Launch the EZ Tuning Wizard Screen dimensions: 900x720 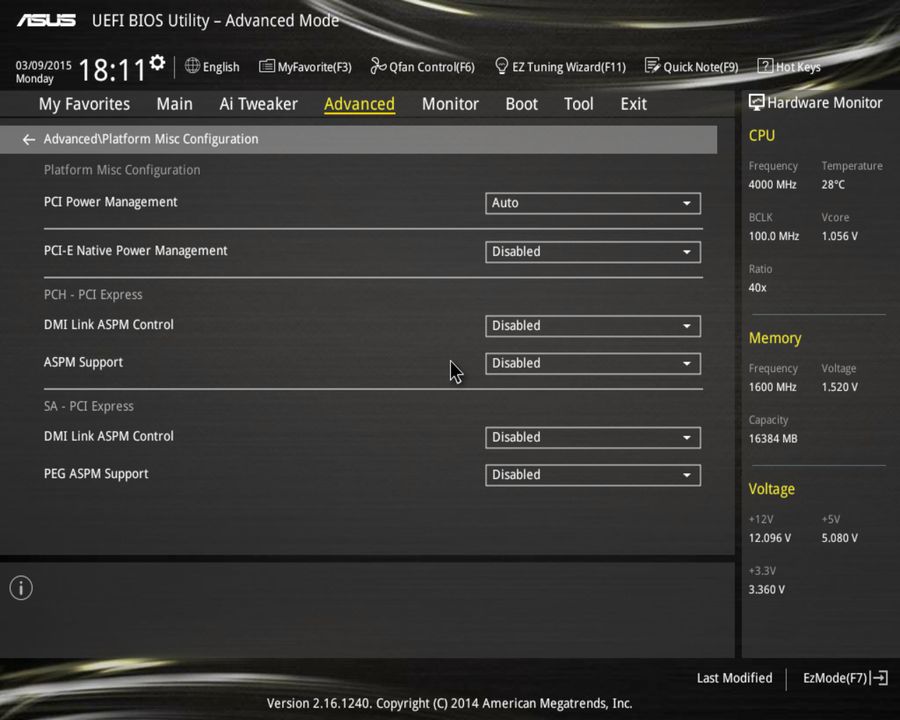point(560,67)
